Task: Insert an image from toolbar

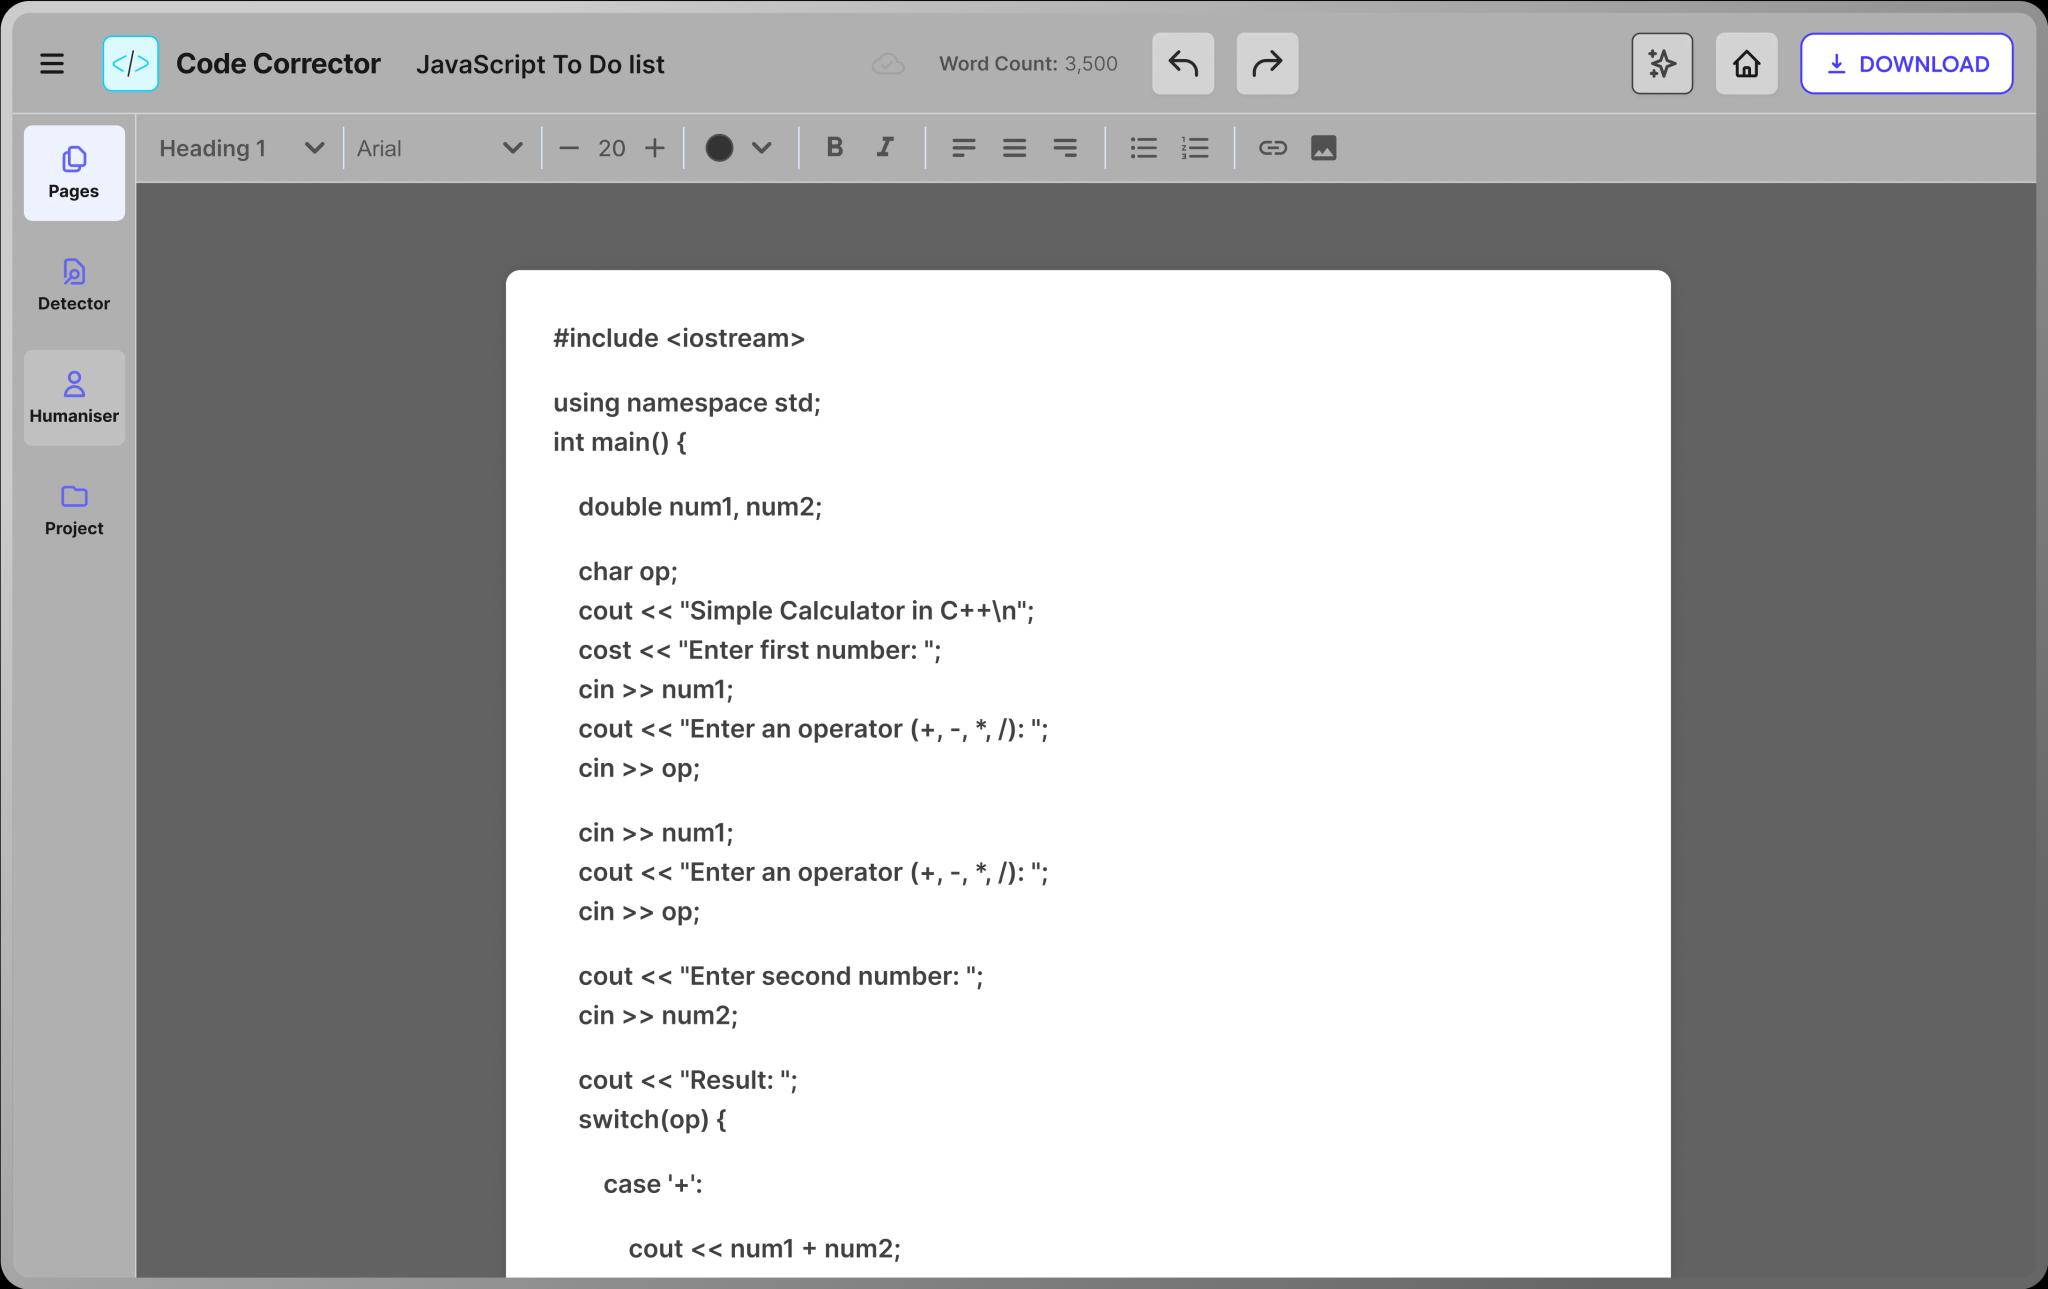Action: (1323, 148)
